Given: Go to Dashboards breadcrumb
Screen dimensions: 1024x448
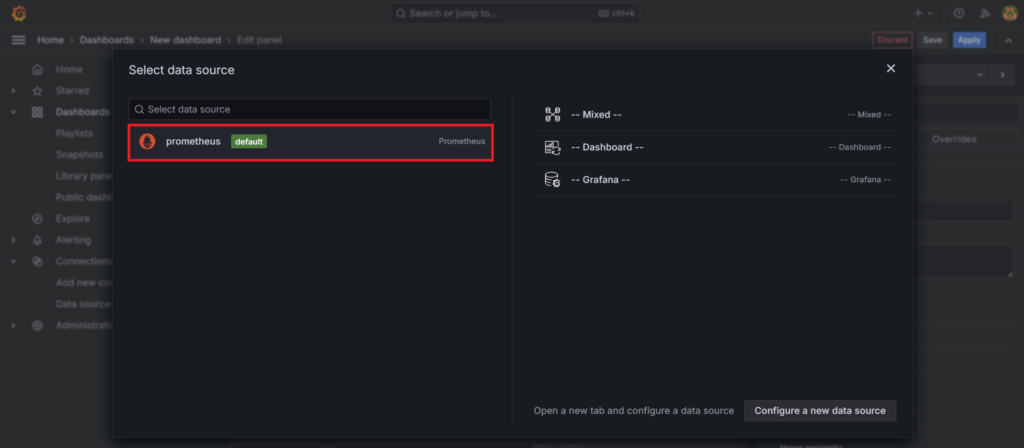Looking at the screenshot, I should pyautogui.click(x=107, y=40).
